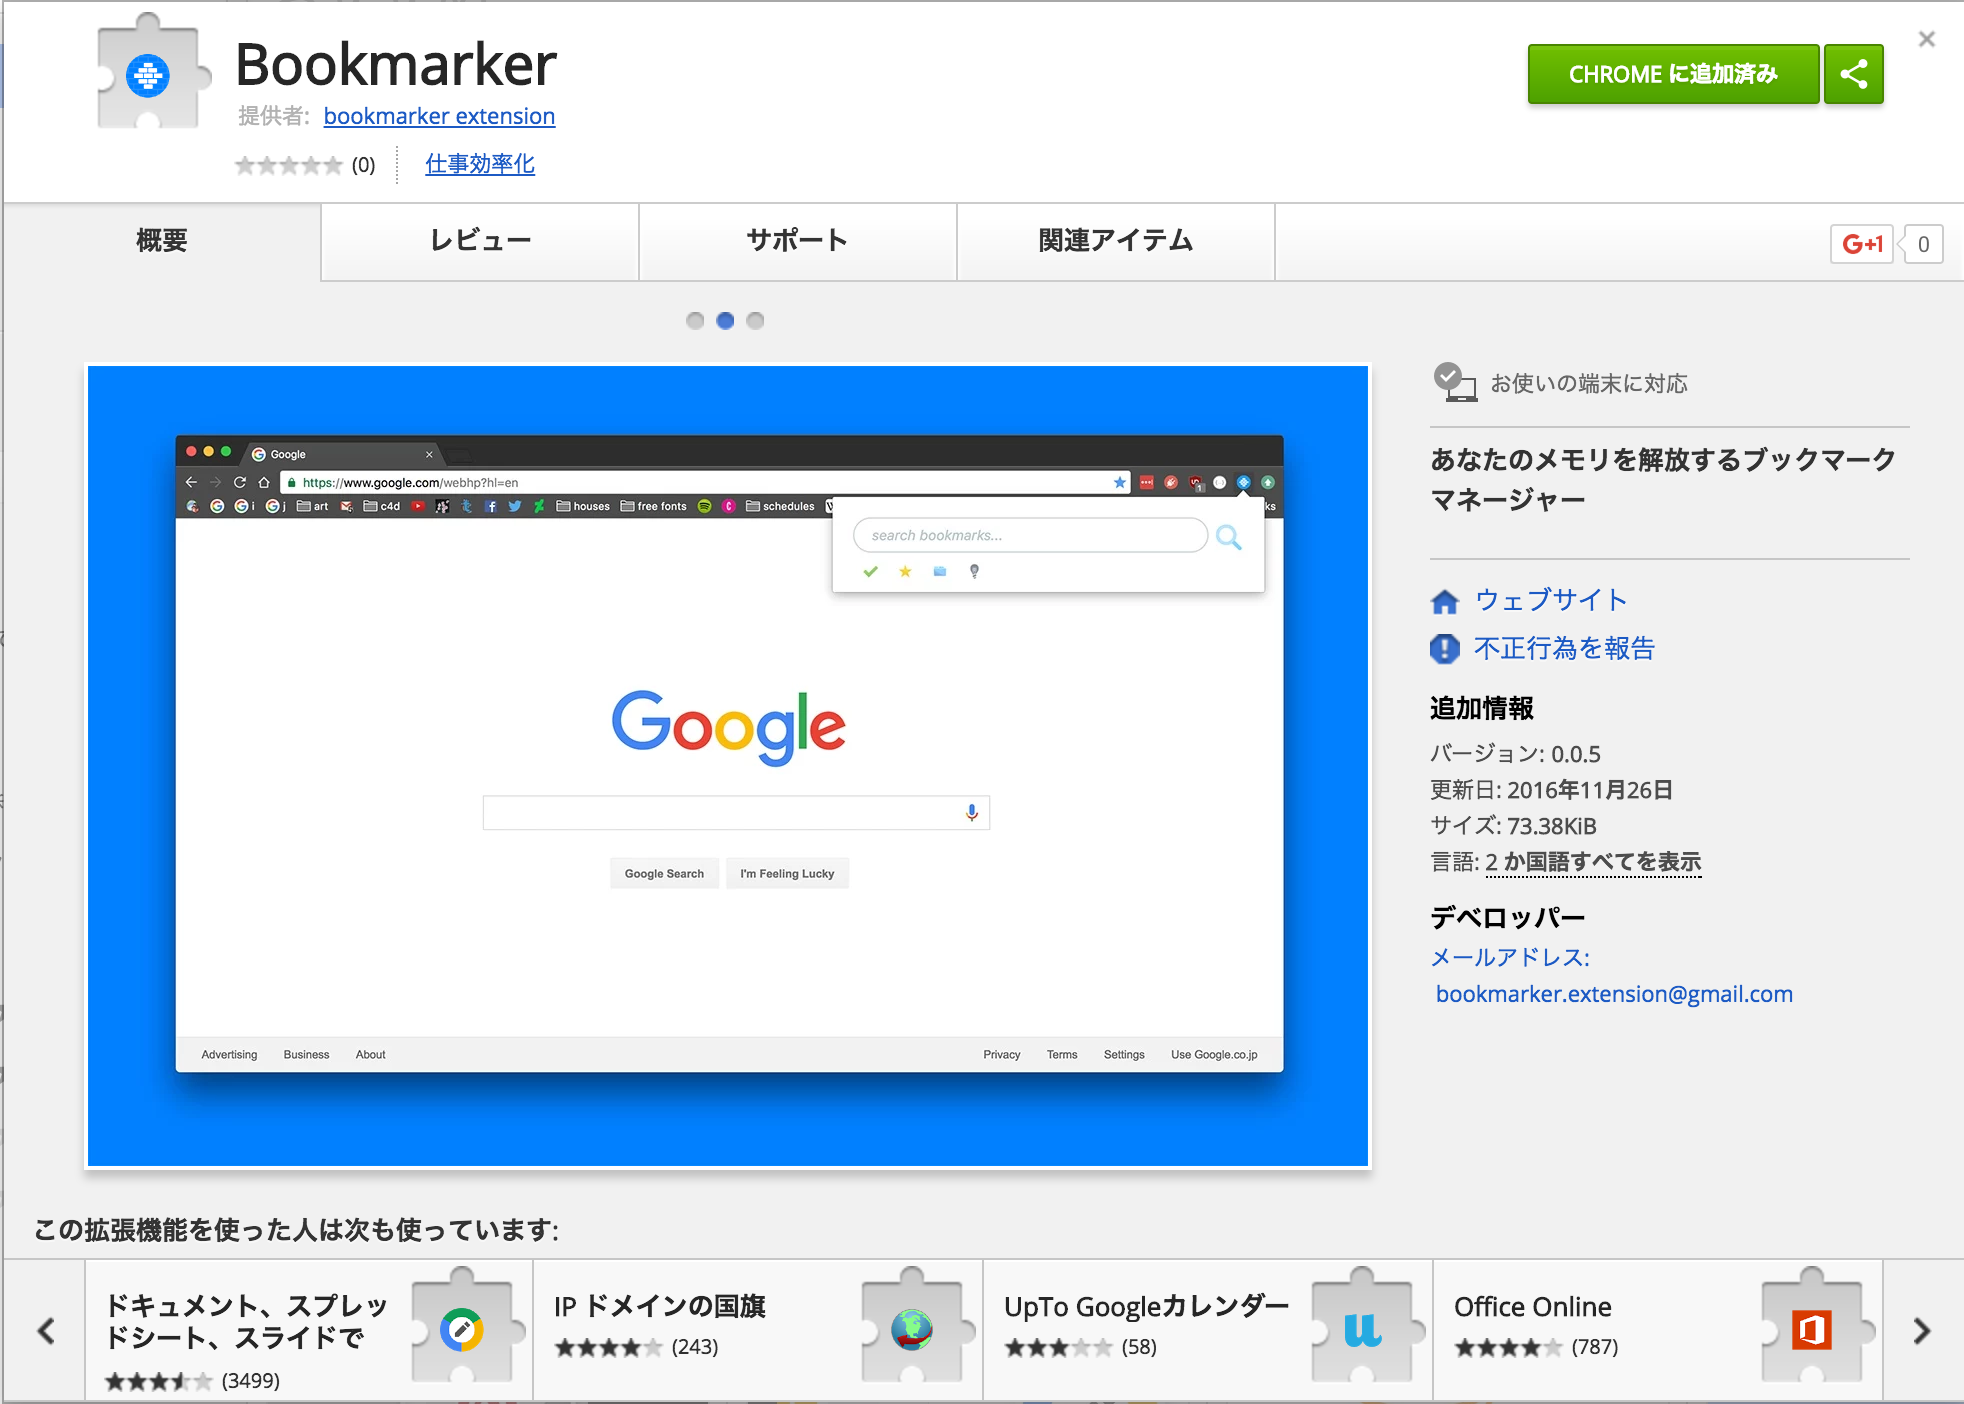Click the Bookmarker puzzle-piece extension icon
The width and height of the screenshot is (1964, 1404).
[150, 75]
